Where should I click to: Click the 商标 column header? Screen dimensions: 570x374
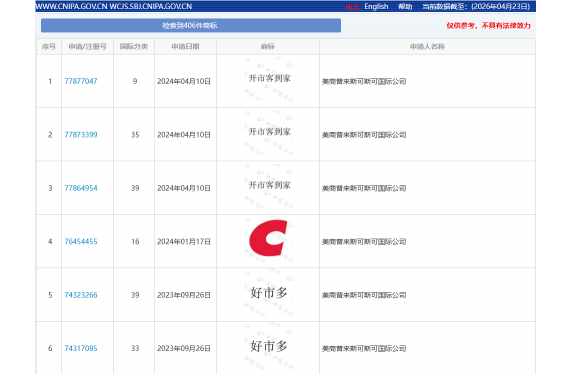click(268, 47)
